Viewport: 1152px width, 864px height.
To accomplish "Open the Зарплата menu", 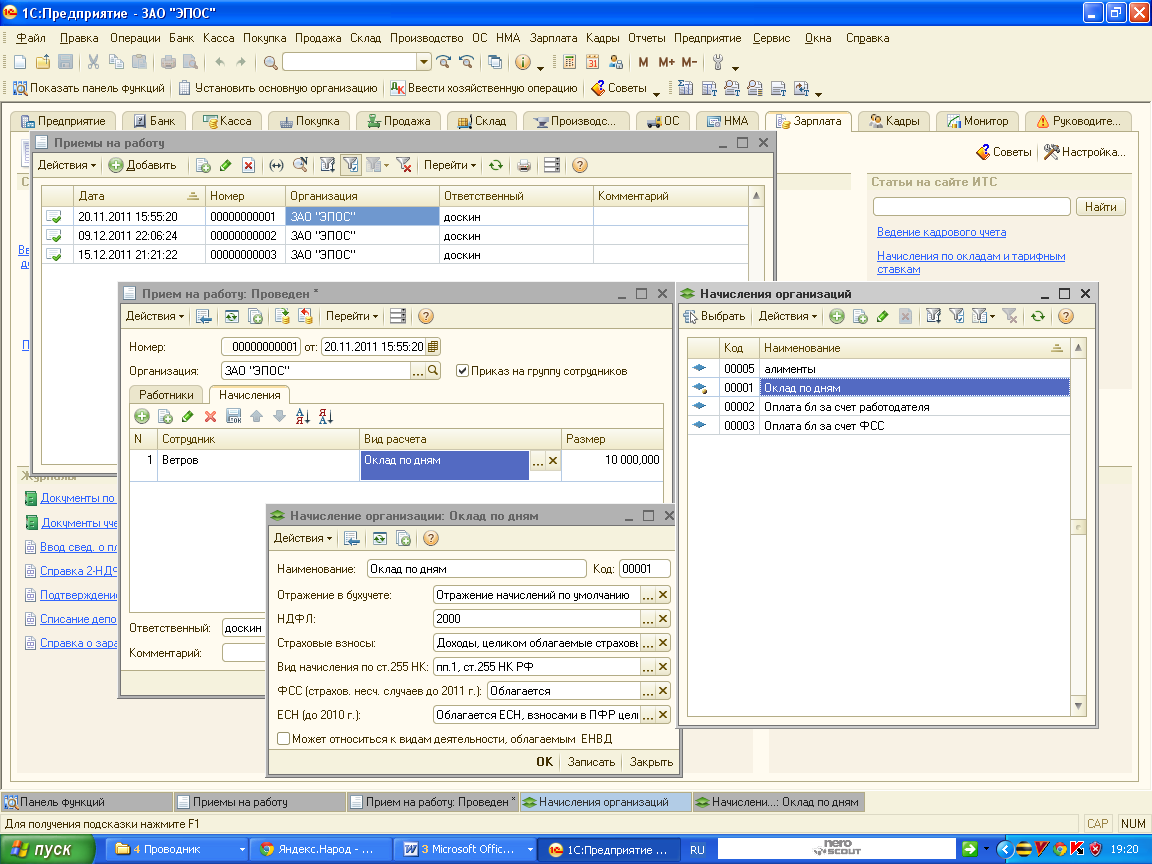I will click(553, 38).
